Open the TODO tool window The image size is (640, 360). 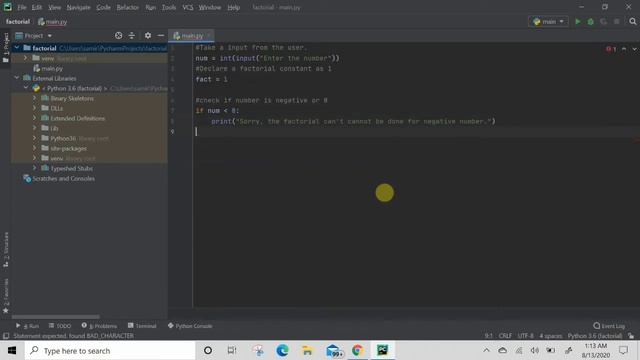coord(60,326)
